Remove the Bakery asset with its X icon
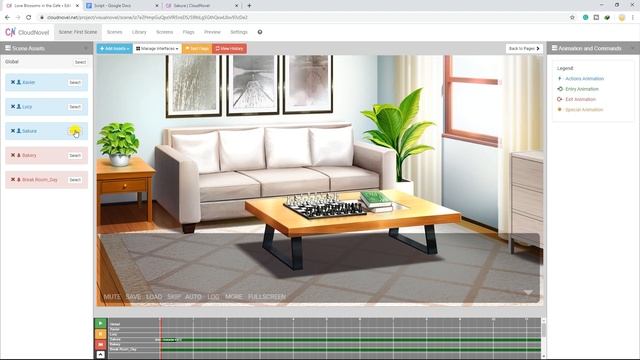The height and width of the screenshot is (360, 640). coord(13,155)
